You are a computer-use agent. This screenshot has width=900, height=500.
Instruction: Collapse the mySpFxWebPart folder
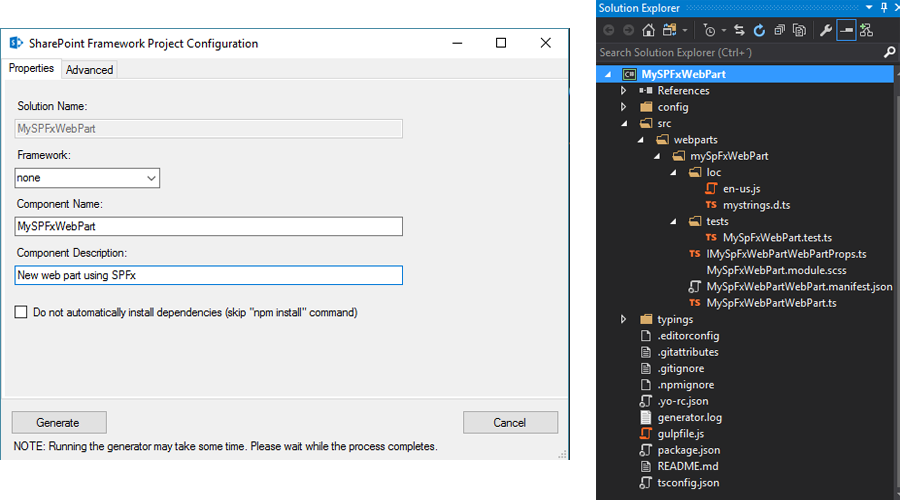(657, 156)
